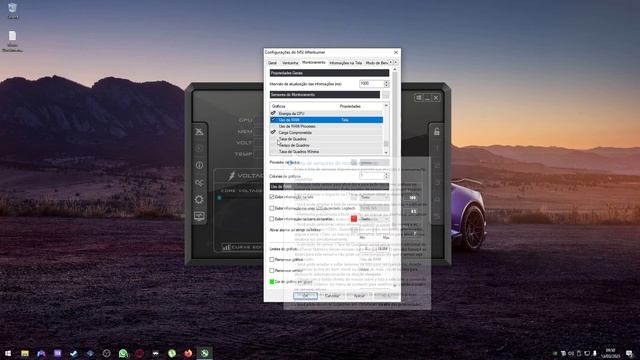Open the settings gear in Afterburner sidebar
Screen dimensions: 640x360
point(199,199)
